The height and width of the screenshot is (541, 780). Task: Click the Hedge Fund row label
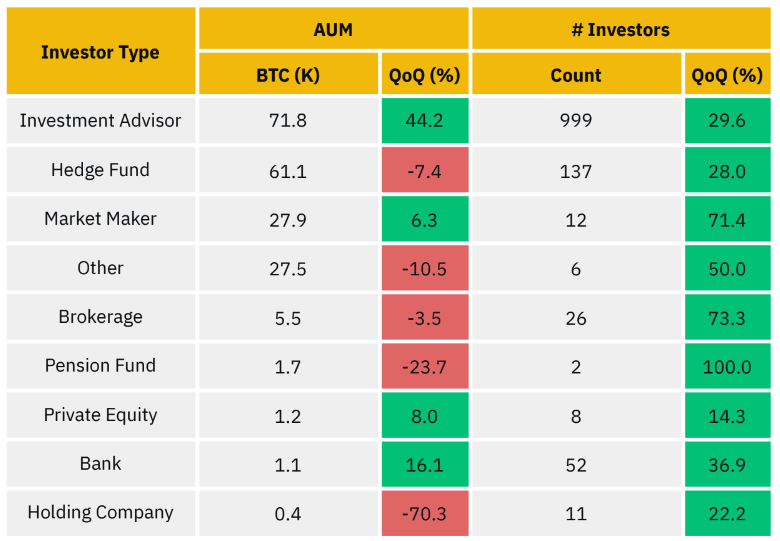100,170
